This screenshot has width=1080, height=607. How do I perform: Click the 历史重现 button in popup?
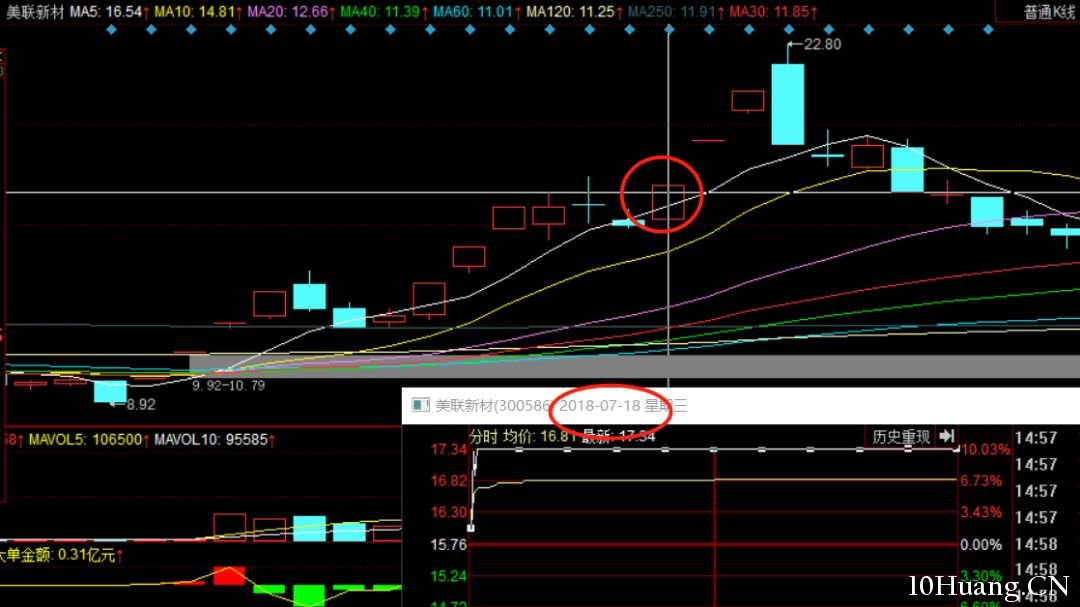coord(901,437)
